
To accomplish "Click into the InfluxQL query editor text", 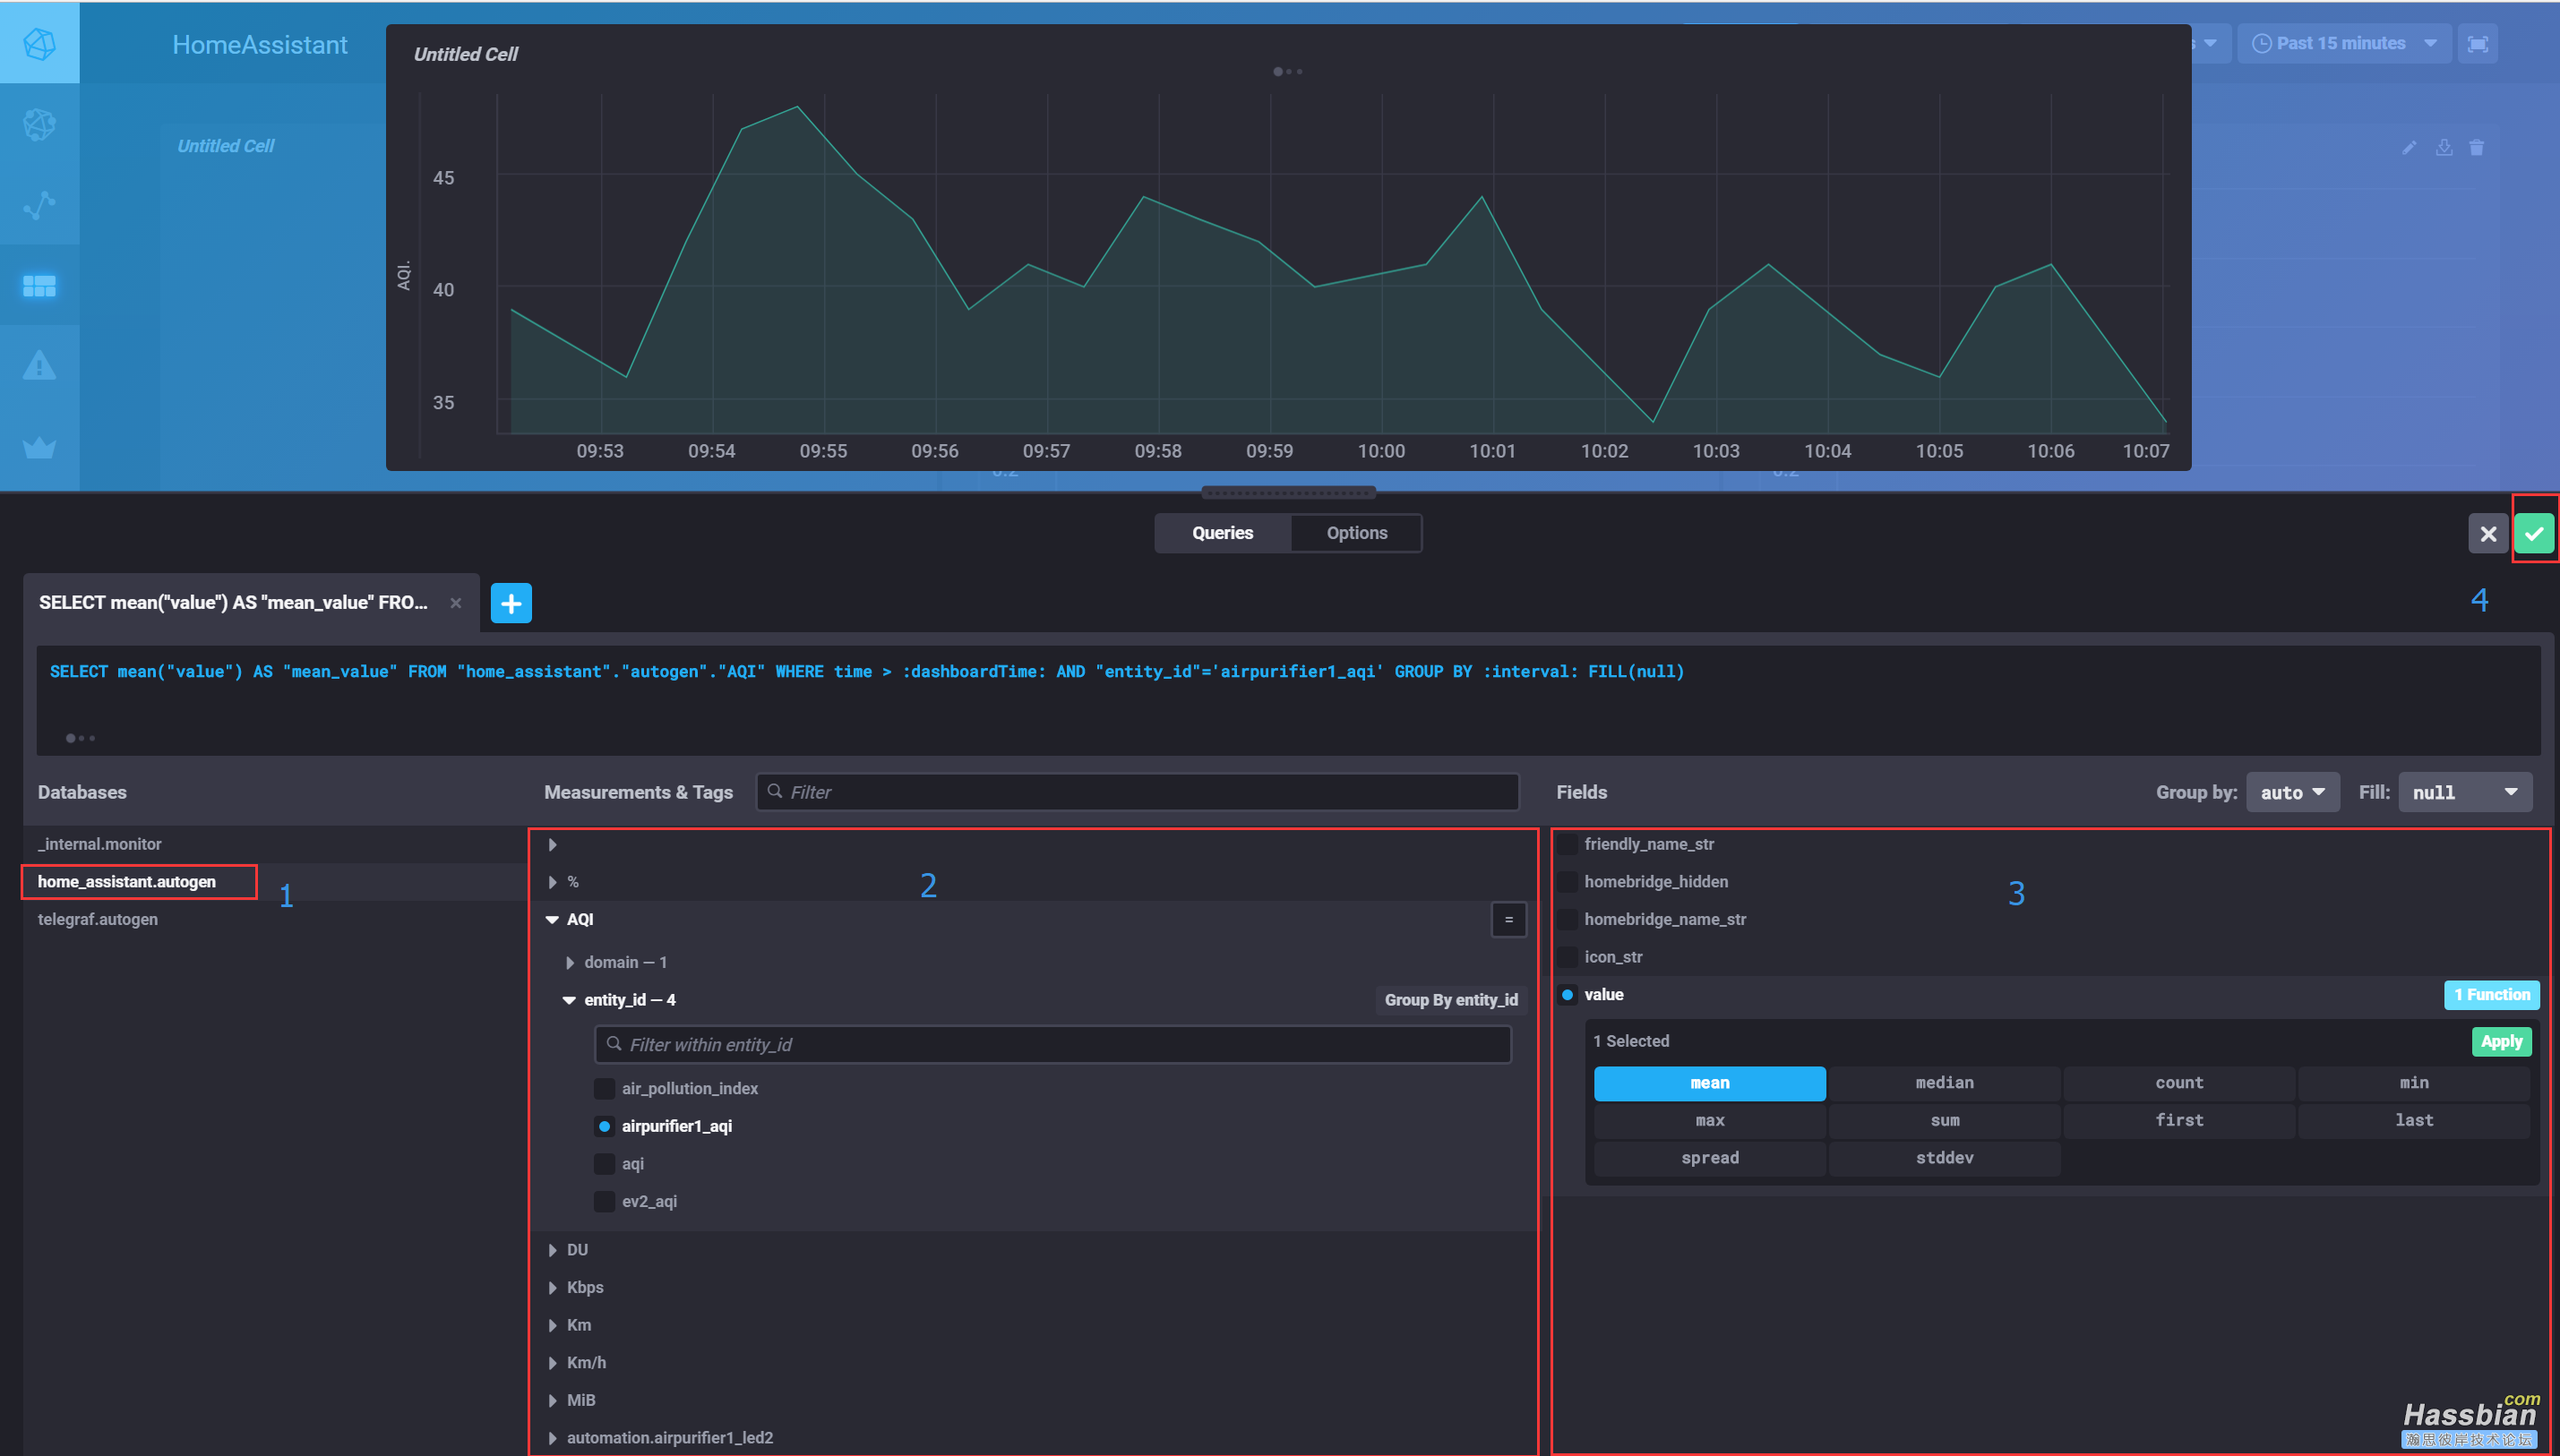I will [866, 672].
